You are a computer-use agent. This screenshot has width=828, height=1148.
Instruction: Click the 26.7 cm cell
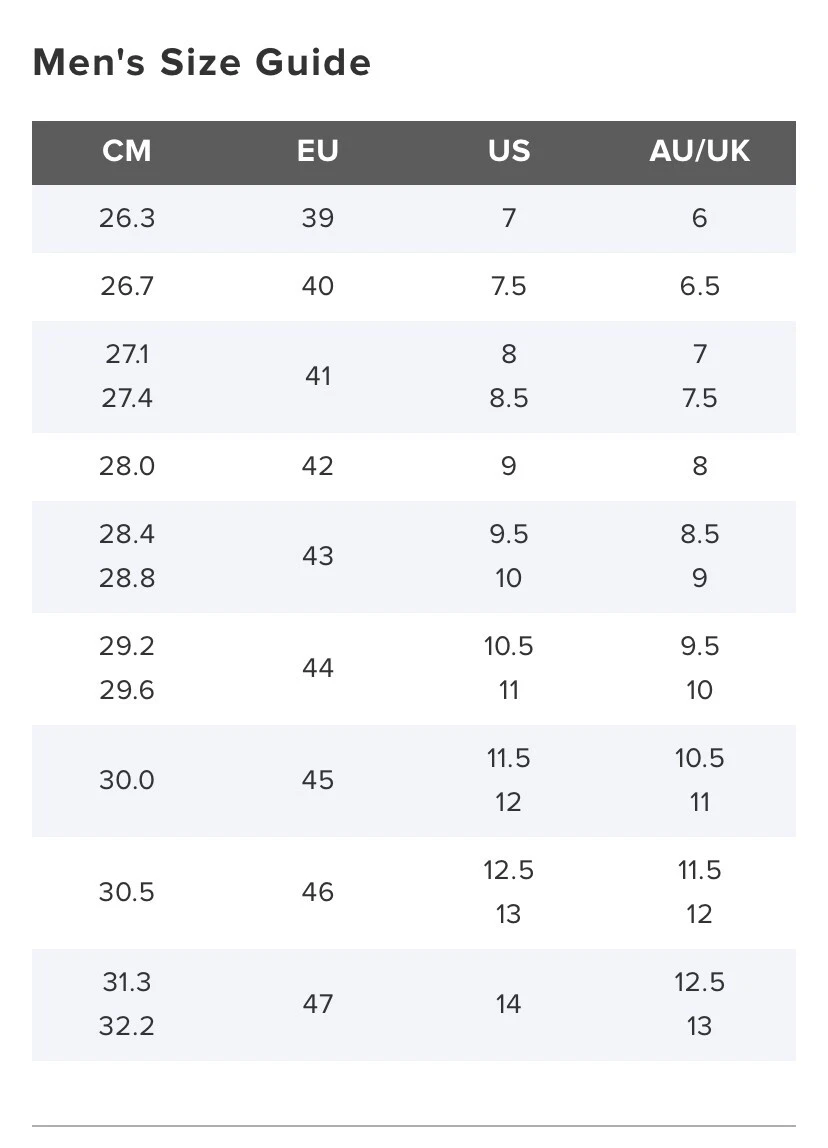[x=127, y=286]
